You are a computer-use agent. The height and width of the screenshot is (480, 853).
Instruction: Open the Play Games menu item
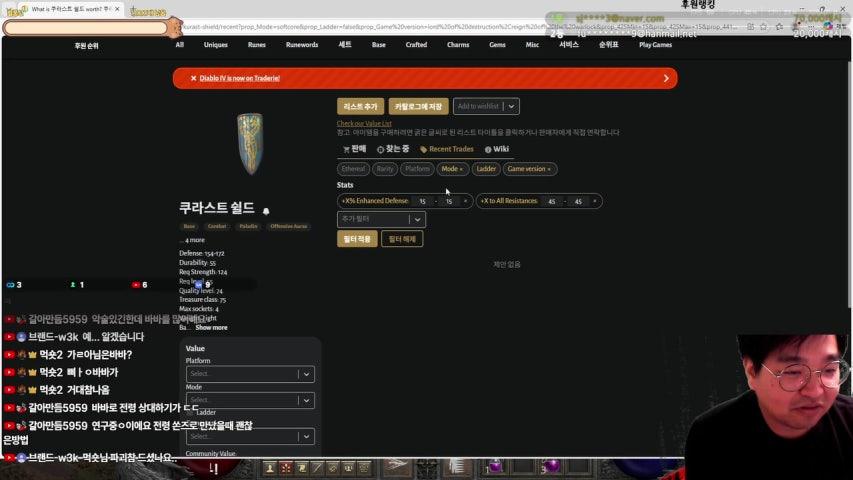click(656, 45)
